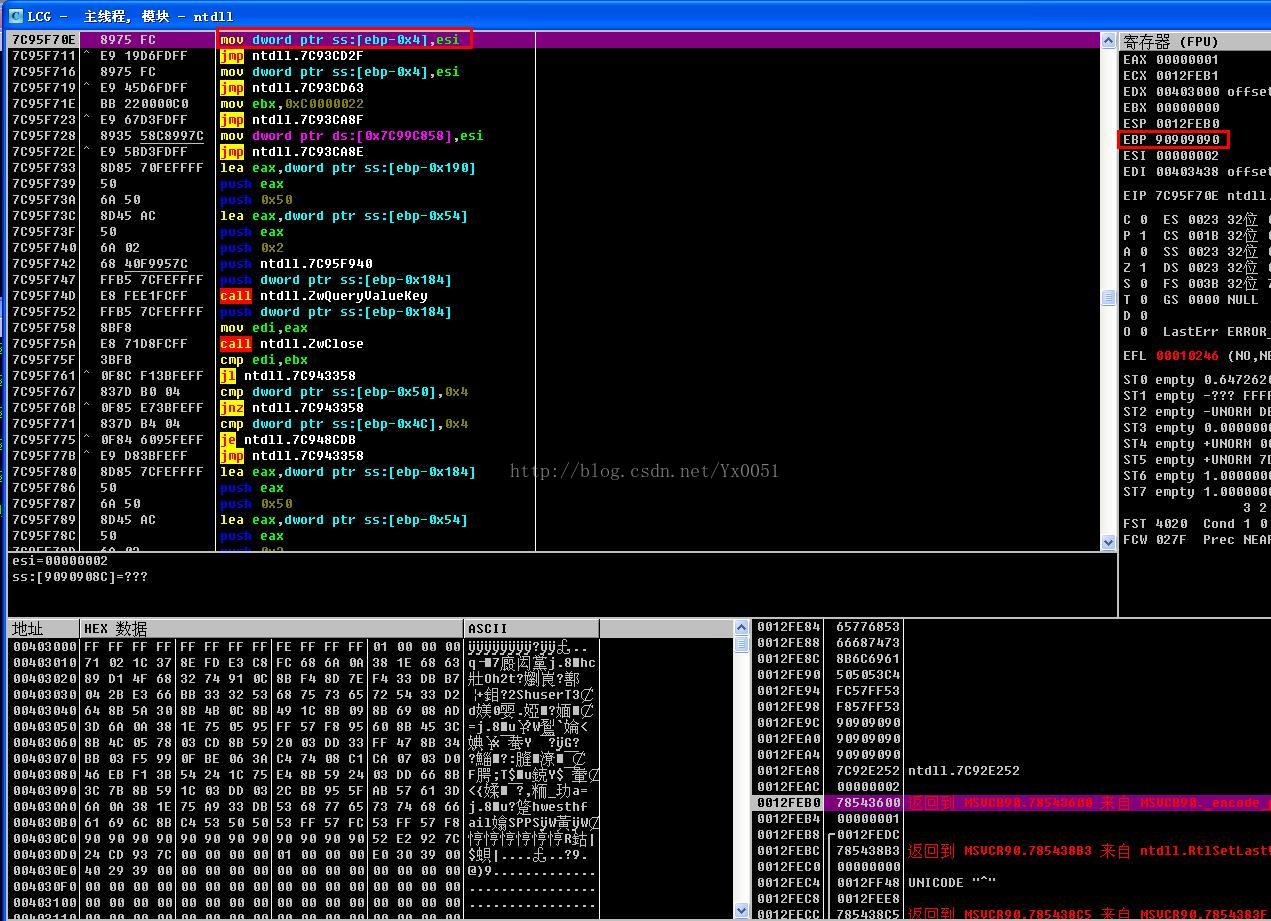
Task: Click the EDI 00403438 register
Action: pos(1171,171)
